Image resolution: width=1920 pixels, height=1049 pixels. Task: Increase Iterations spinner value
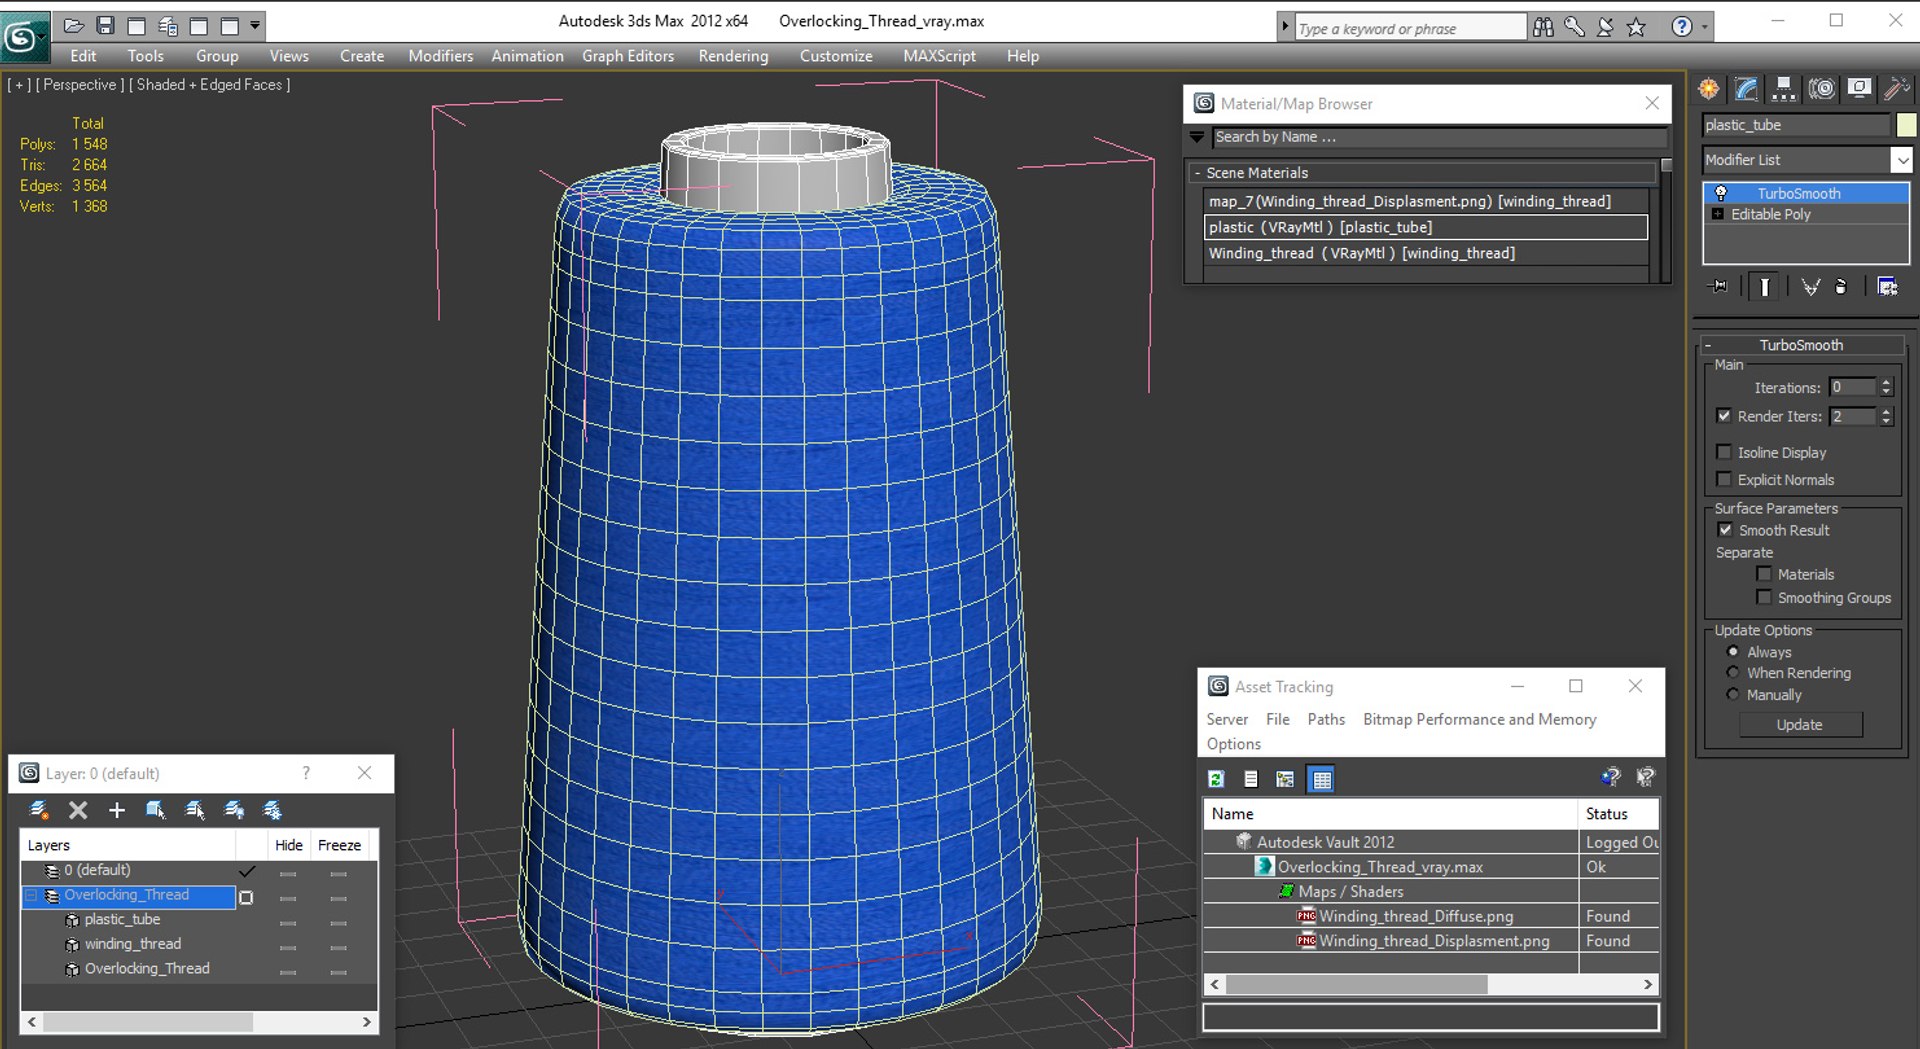click(x=1887, y=383)
